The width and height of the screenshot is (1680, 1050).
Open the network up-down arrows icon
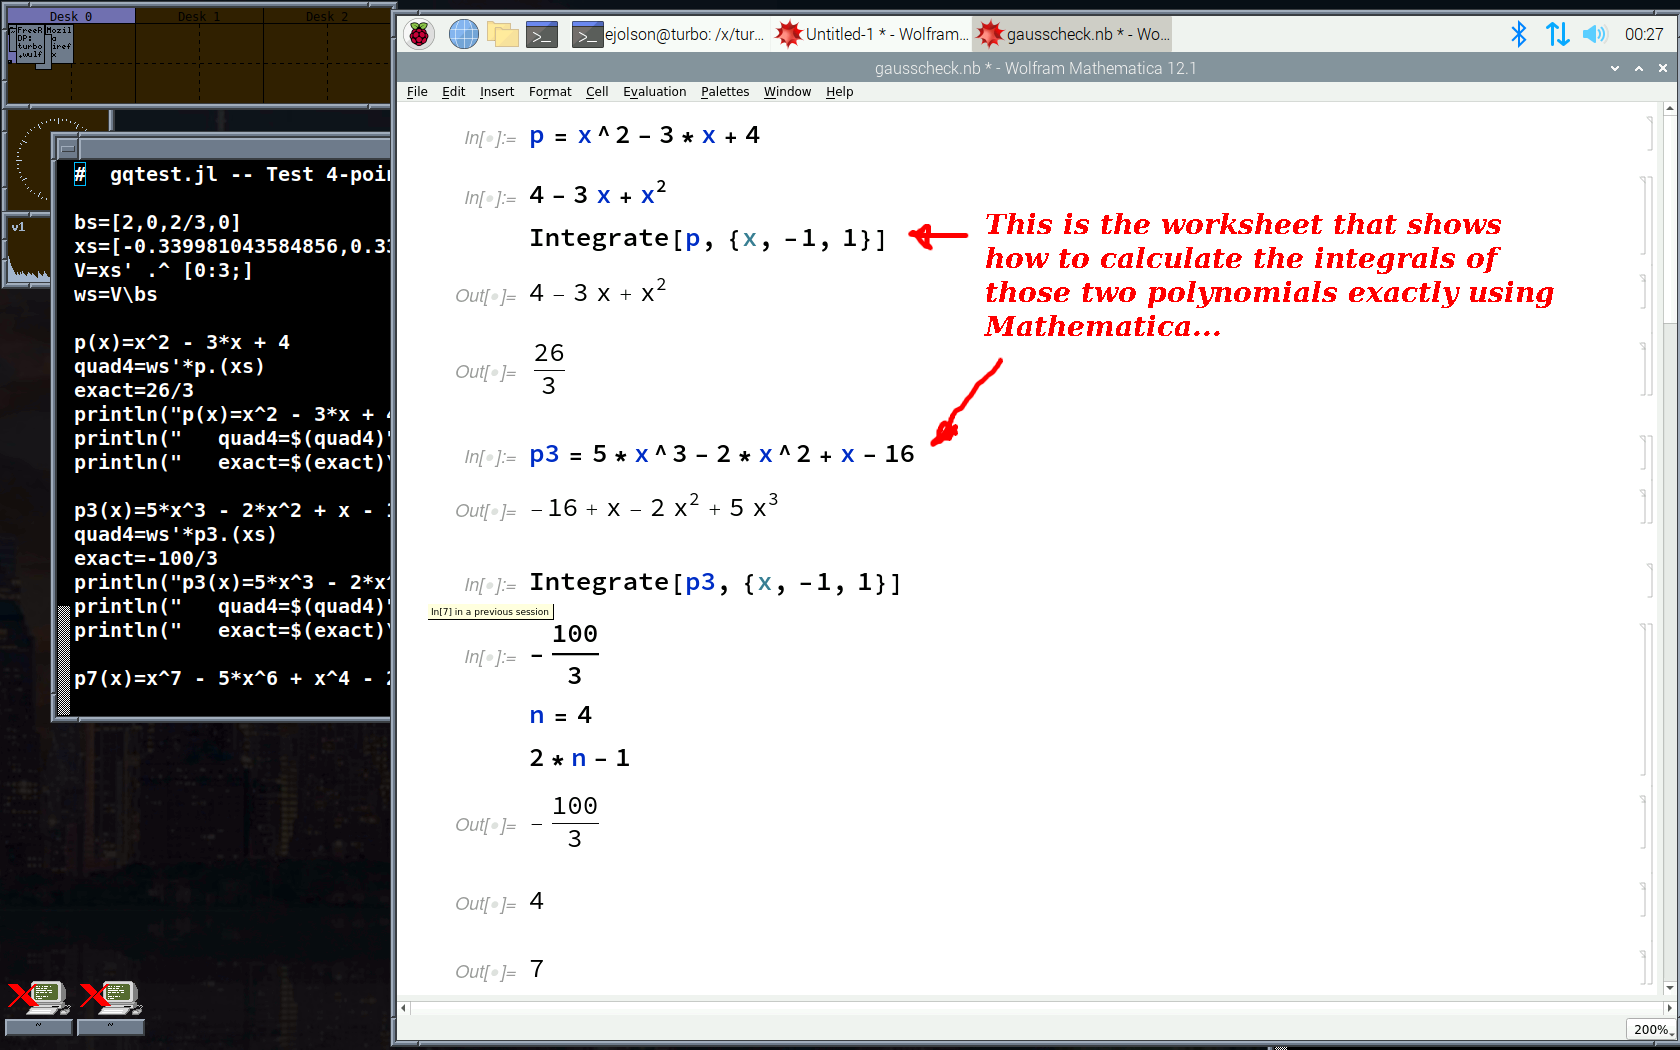pos(1557,34)
